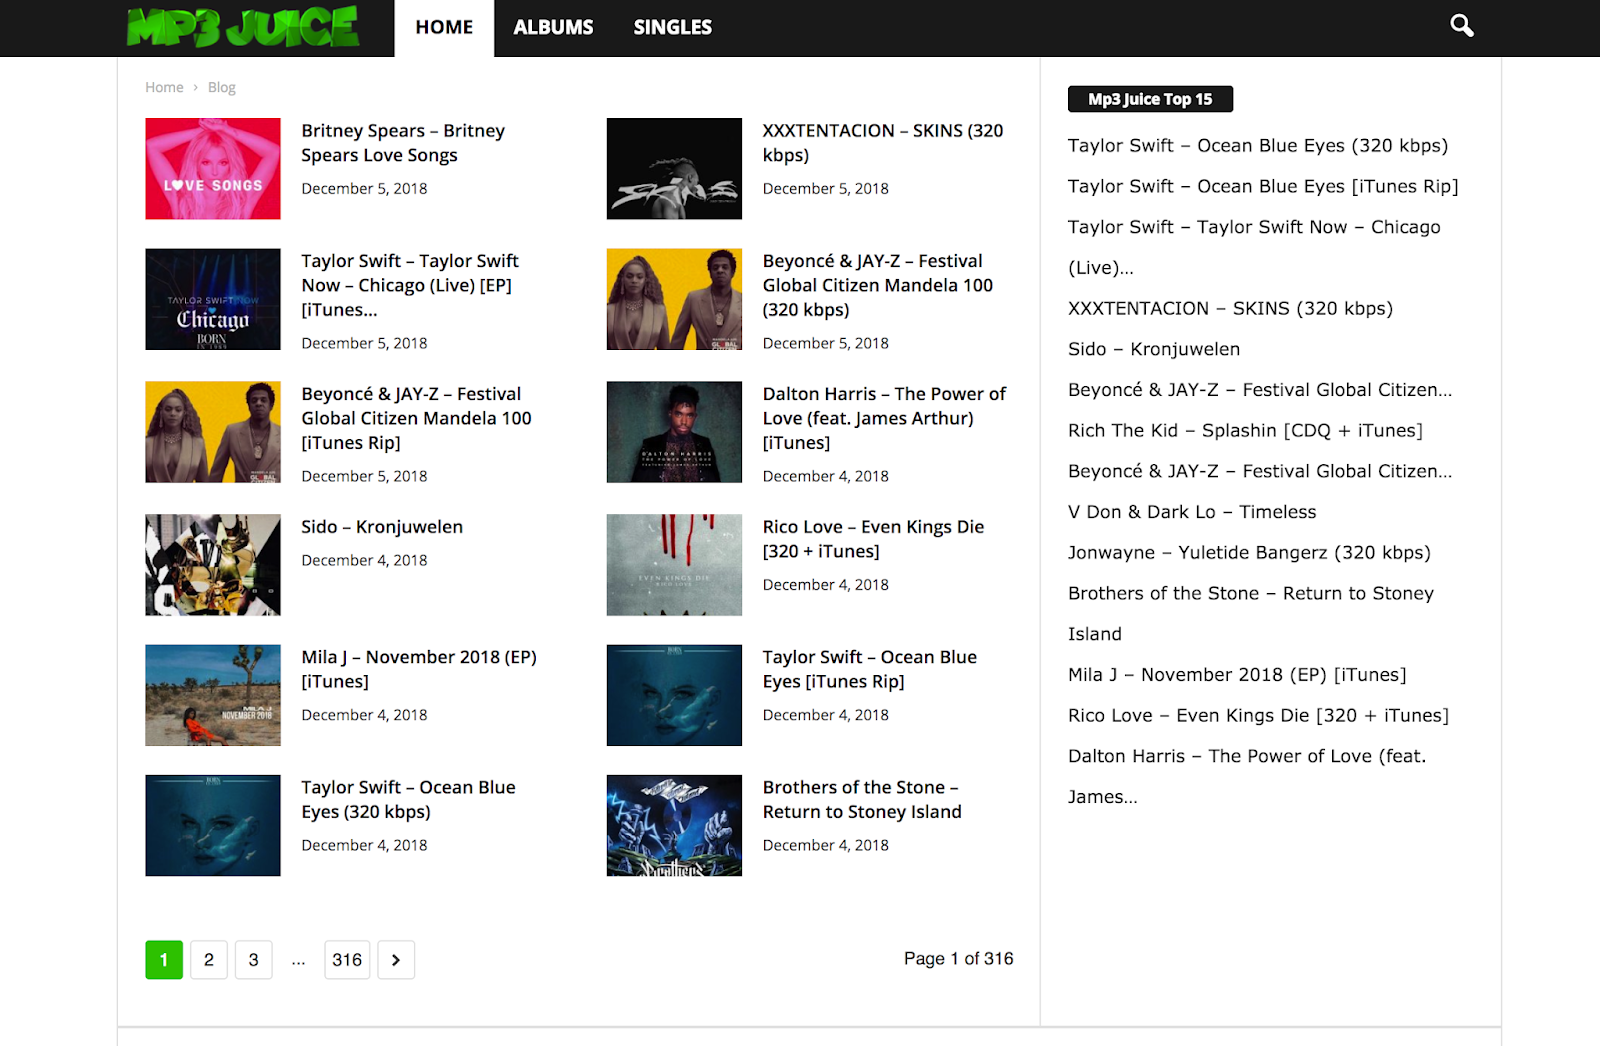Open sidebar Rico Love – Even Kings Die link
Screen dimensions: 1600x1046
pyautogui.click(x=1258, y=716)
